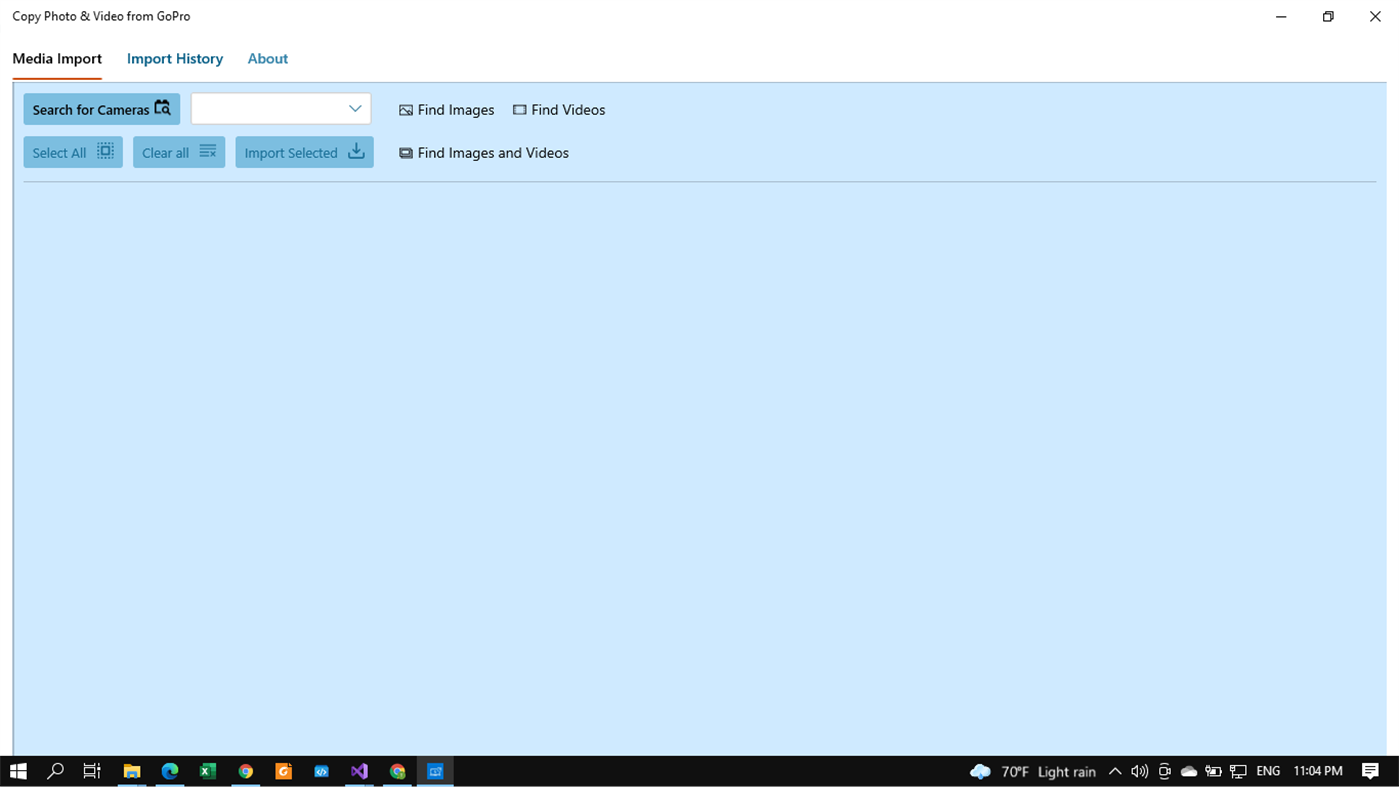This screenshot has width=1399, height=787.
Task: Open the camera selection dropdown
Action: click(355, 108)
